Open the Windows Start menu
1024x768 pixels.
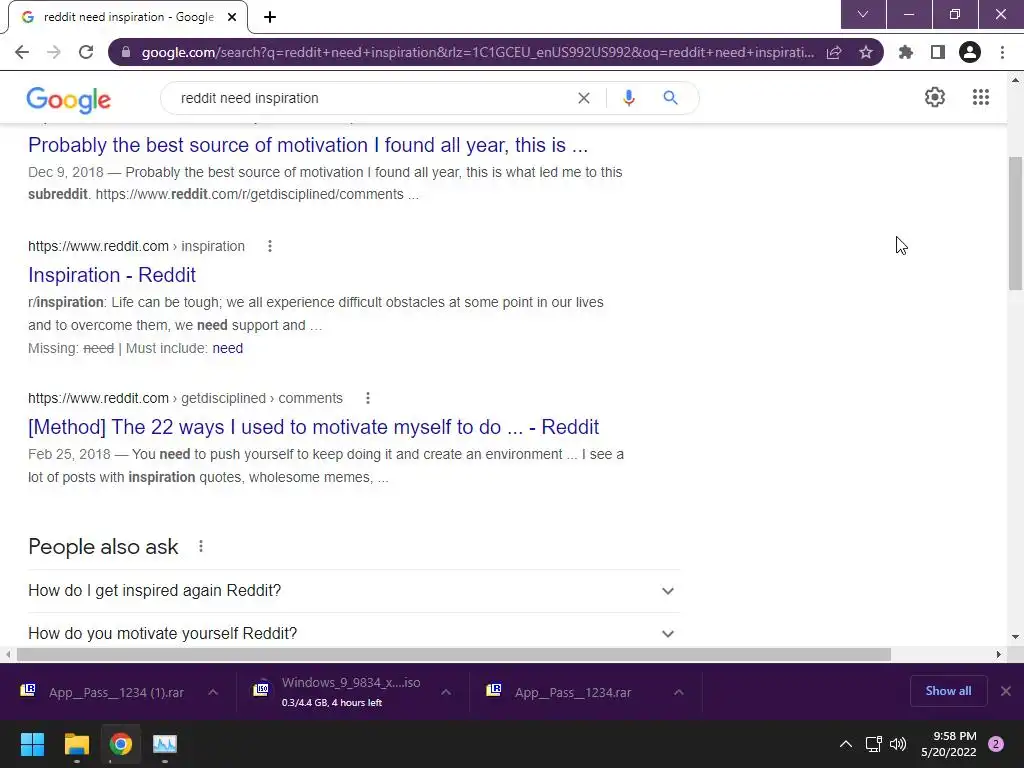click(x=32, y=744)
